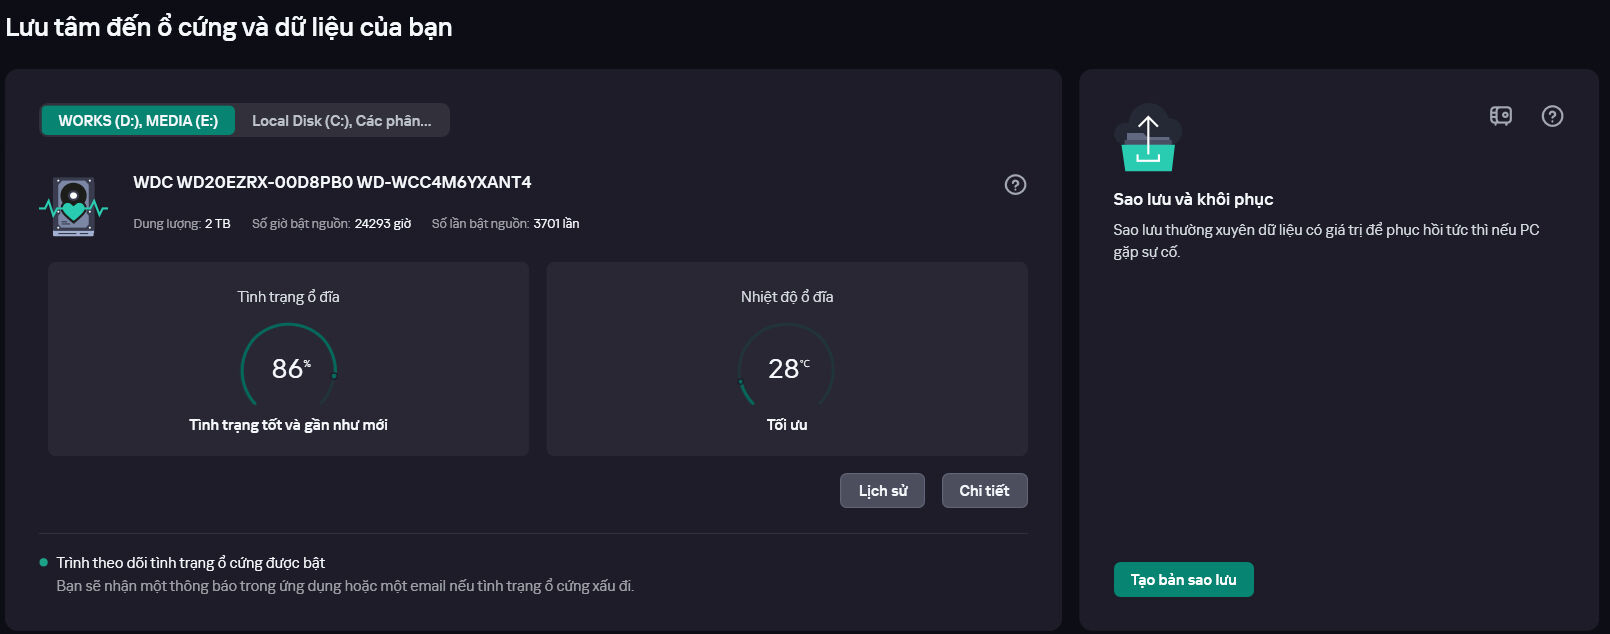The height and width of the screenshot is (634, 1610).
Task: Click the 28°C disk temperature gauge
Action: (786, 368)
